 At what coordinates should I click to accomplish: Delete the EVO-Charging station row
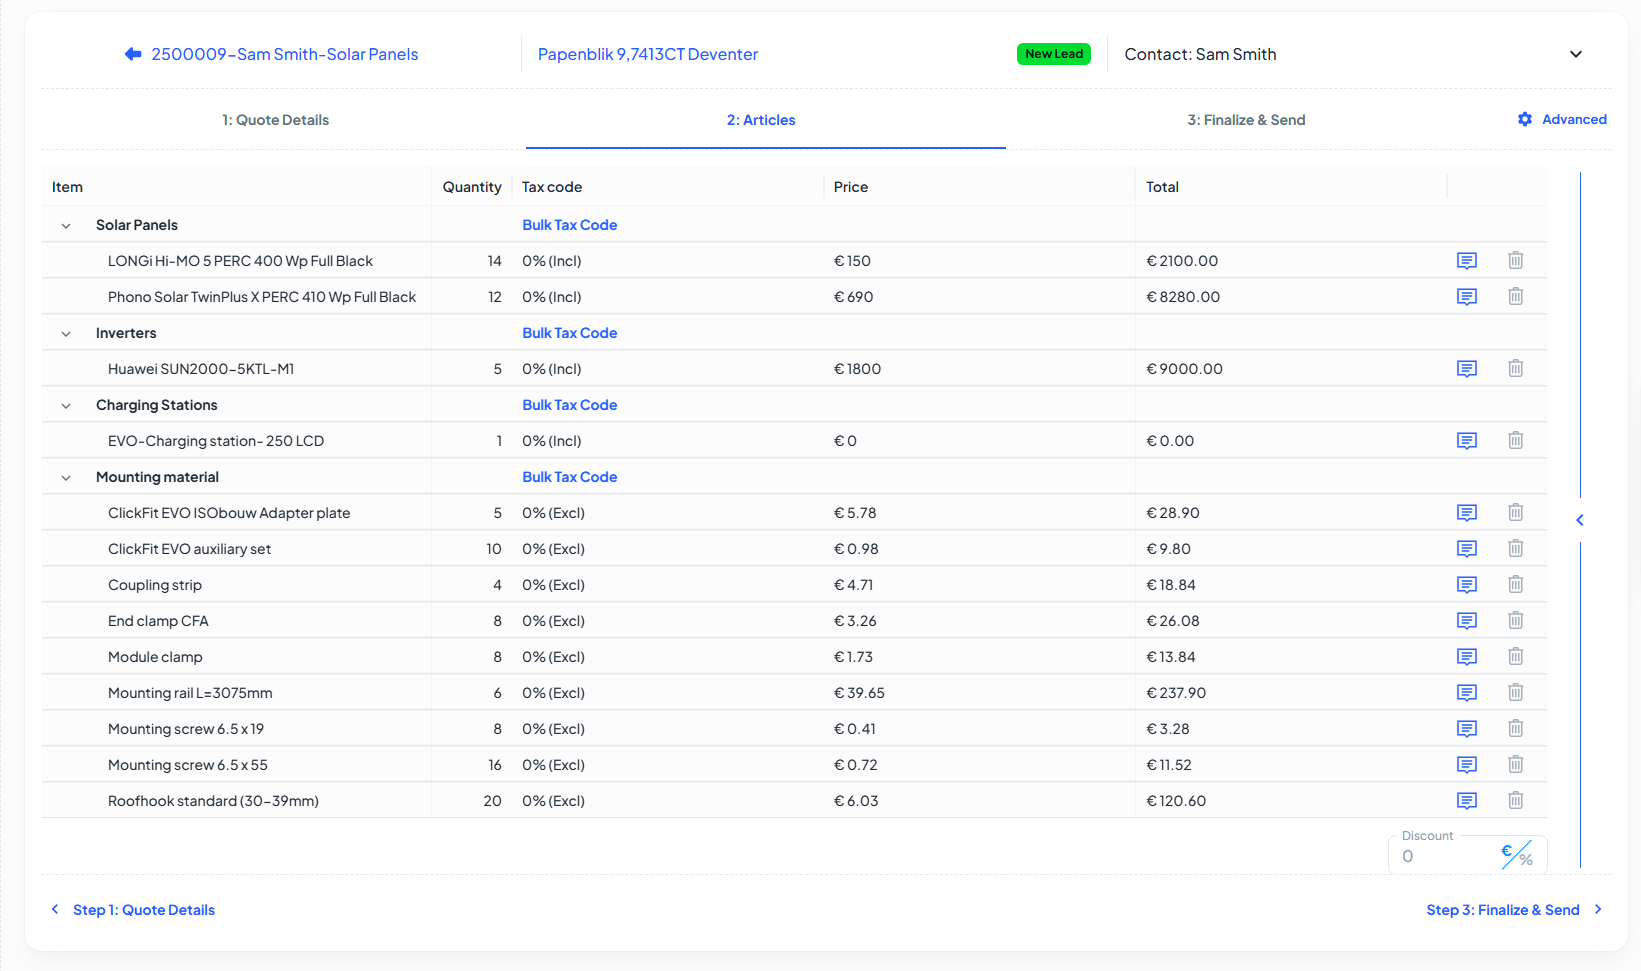[x=1515, y=441]
